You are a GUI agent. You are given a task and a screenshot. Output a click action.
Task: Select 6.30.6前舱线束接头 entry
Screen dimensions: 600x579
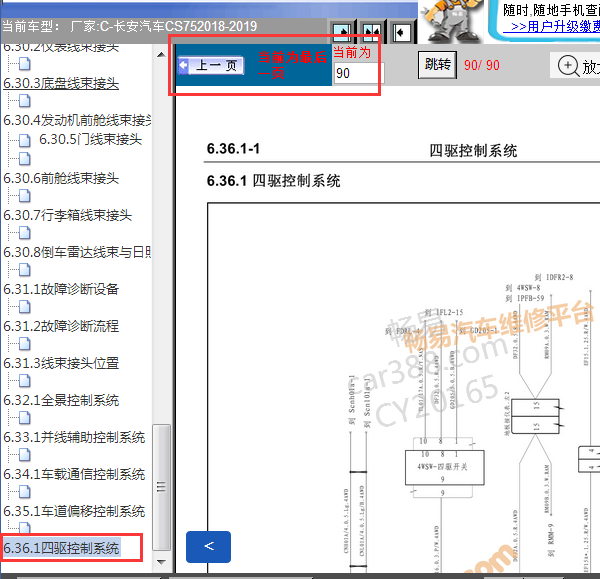click(61, 178)
